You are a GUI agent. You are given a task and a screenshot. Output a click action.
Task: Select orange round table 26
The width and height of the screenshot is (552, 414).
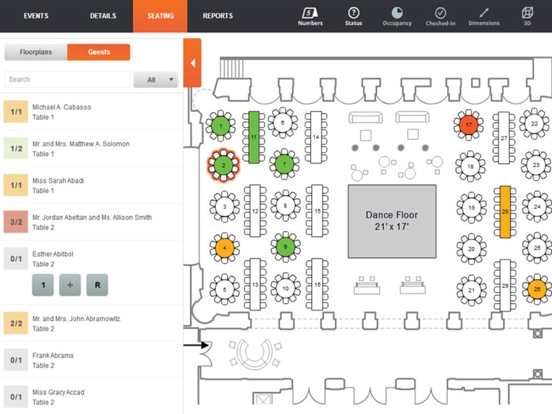537,289
